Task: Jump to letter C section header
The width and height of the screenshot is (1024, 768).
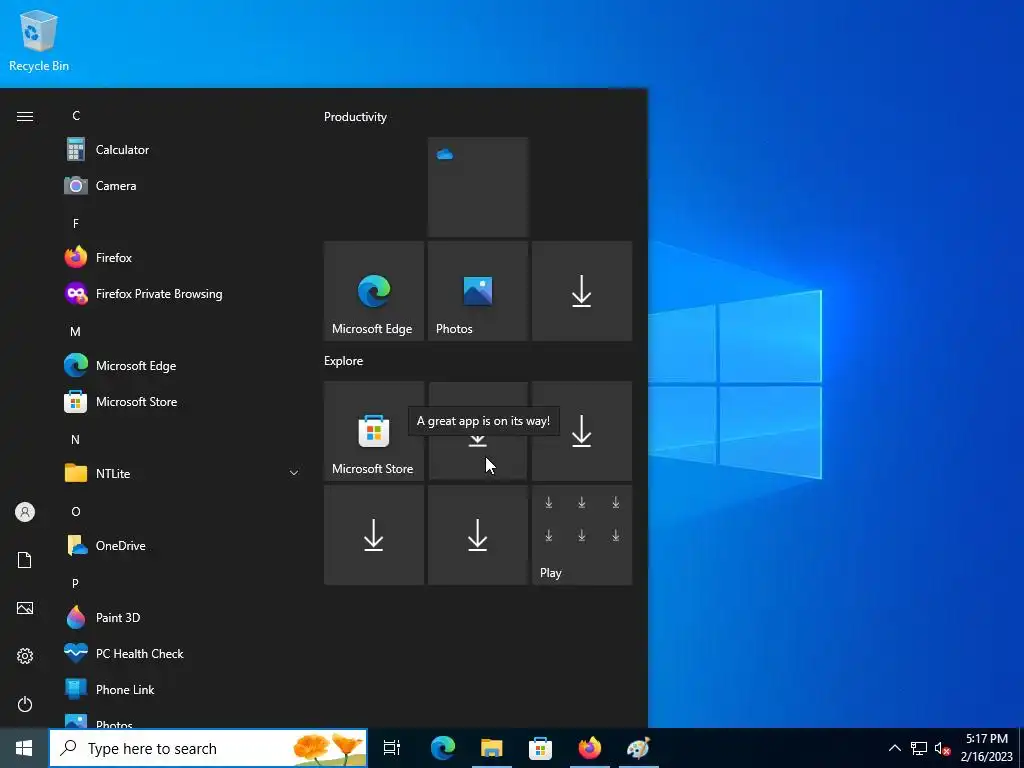Action: pos(76,116)
